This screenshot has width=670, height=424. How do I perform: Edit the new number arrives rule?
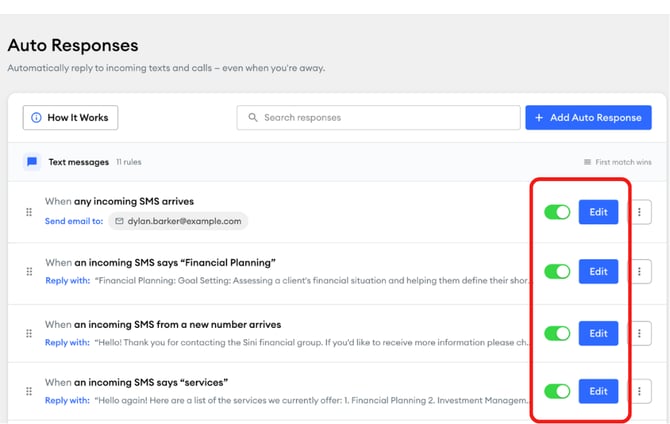coord(598,333)
